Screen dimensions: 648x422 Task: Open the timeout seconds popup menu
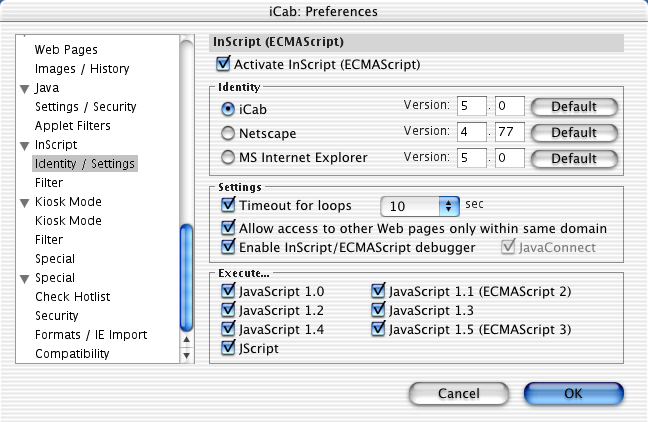[x=420, y=206]
